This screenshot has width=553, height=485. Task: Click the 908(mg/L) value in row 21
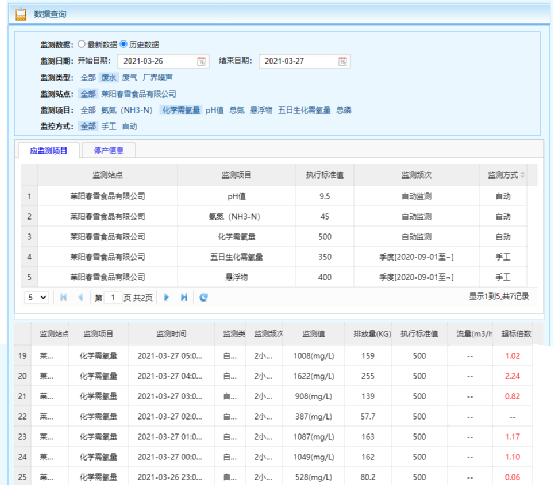314,396
